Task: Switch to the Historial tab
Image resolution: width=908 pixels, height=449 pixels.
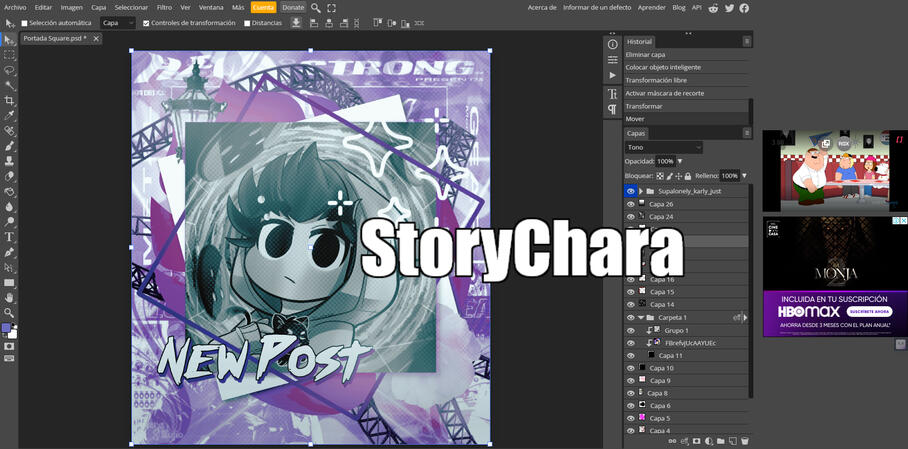Action: (x=639, y=42)
